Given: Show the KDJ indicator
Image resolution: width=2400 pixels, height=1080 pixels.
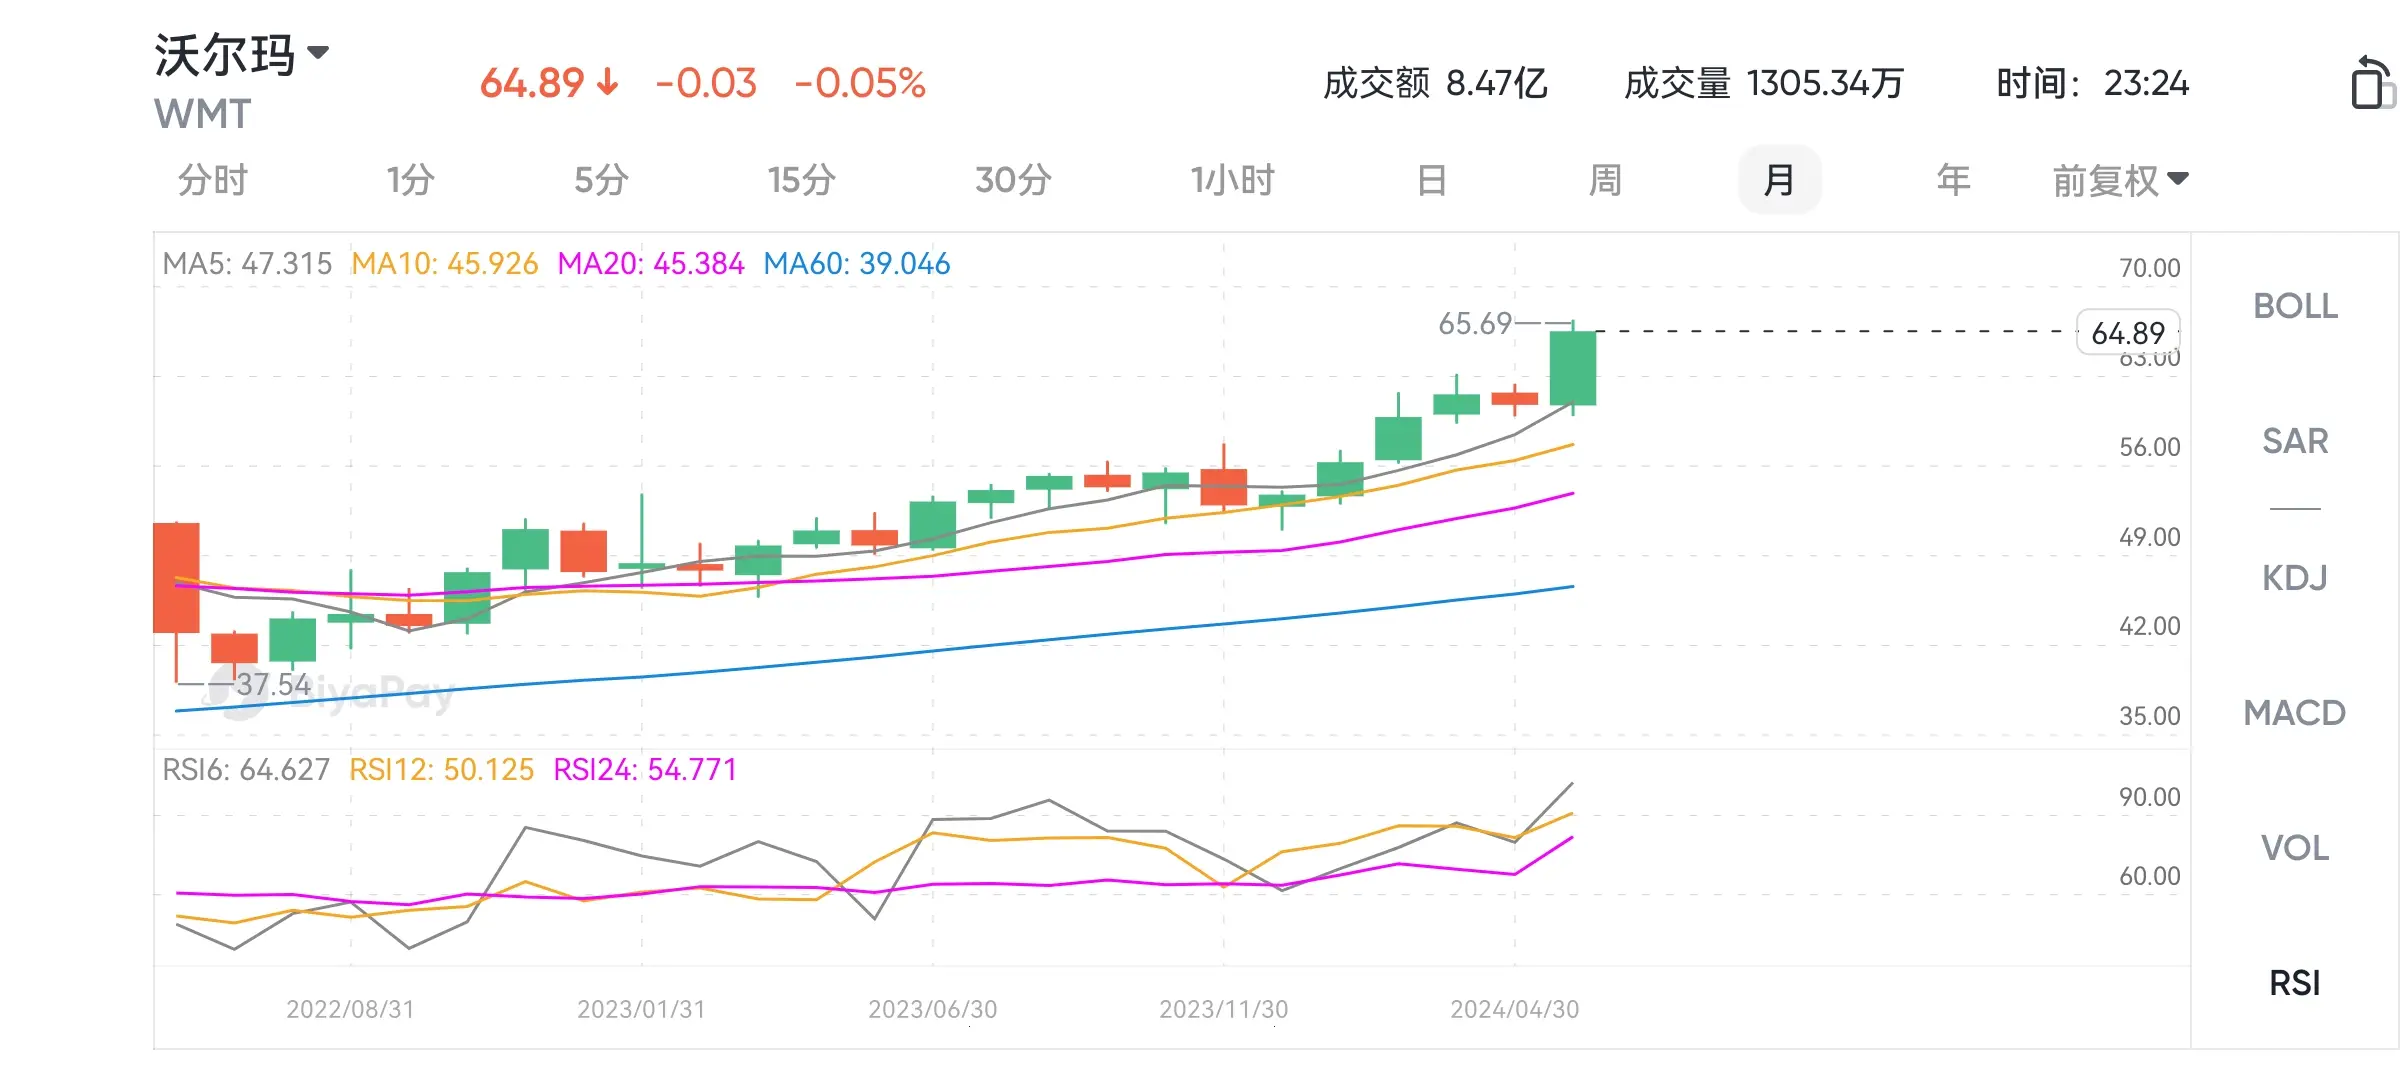Looking at the screenshot, I should point(2295,578).
